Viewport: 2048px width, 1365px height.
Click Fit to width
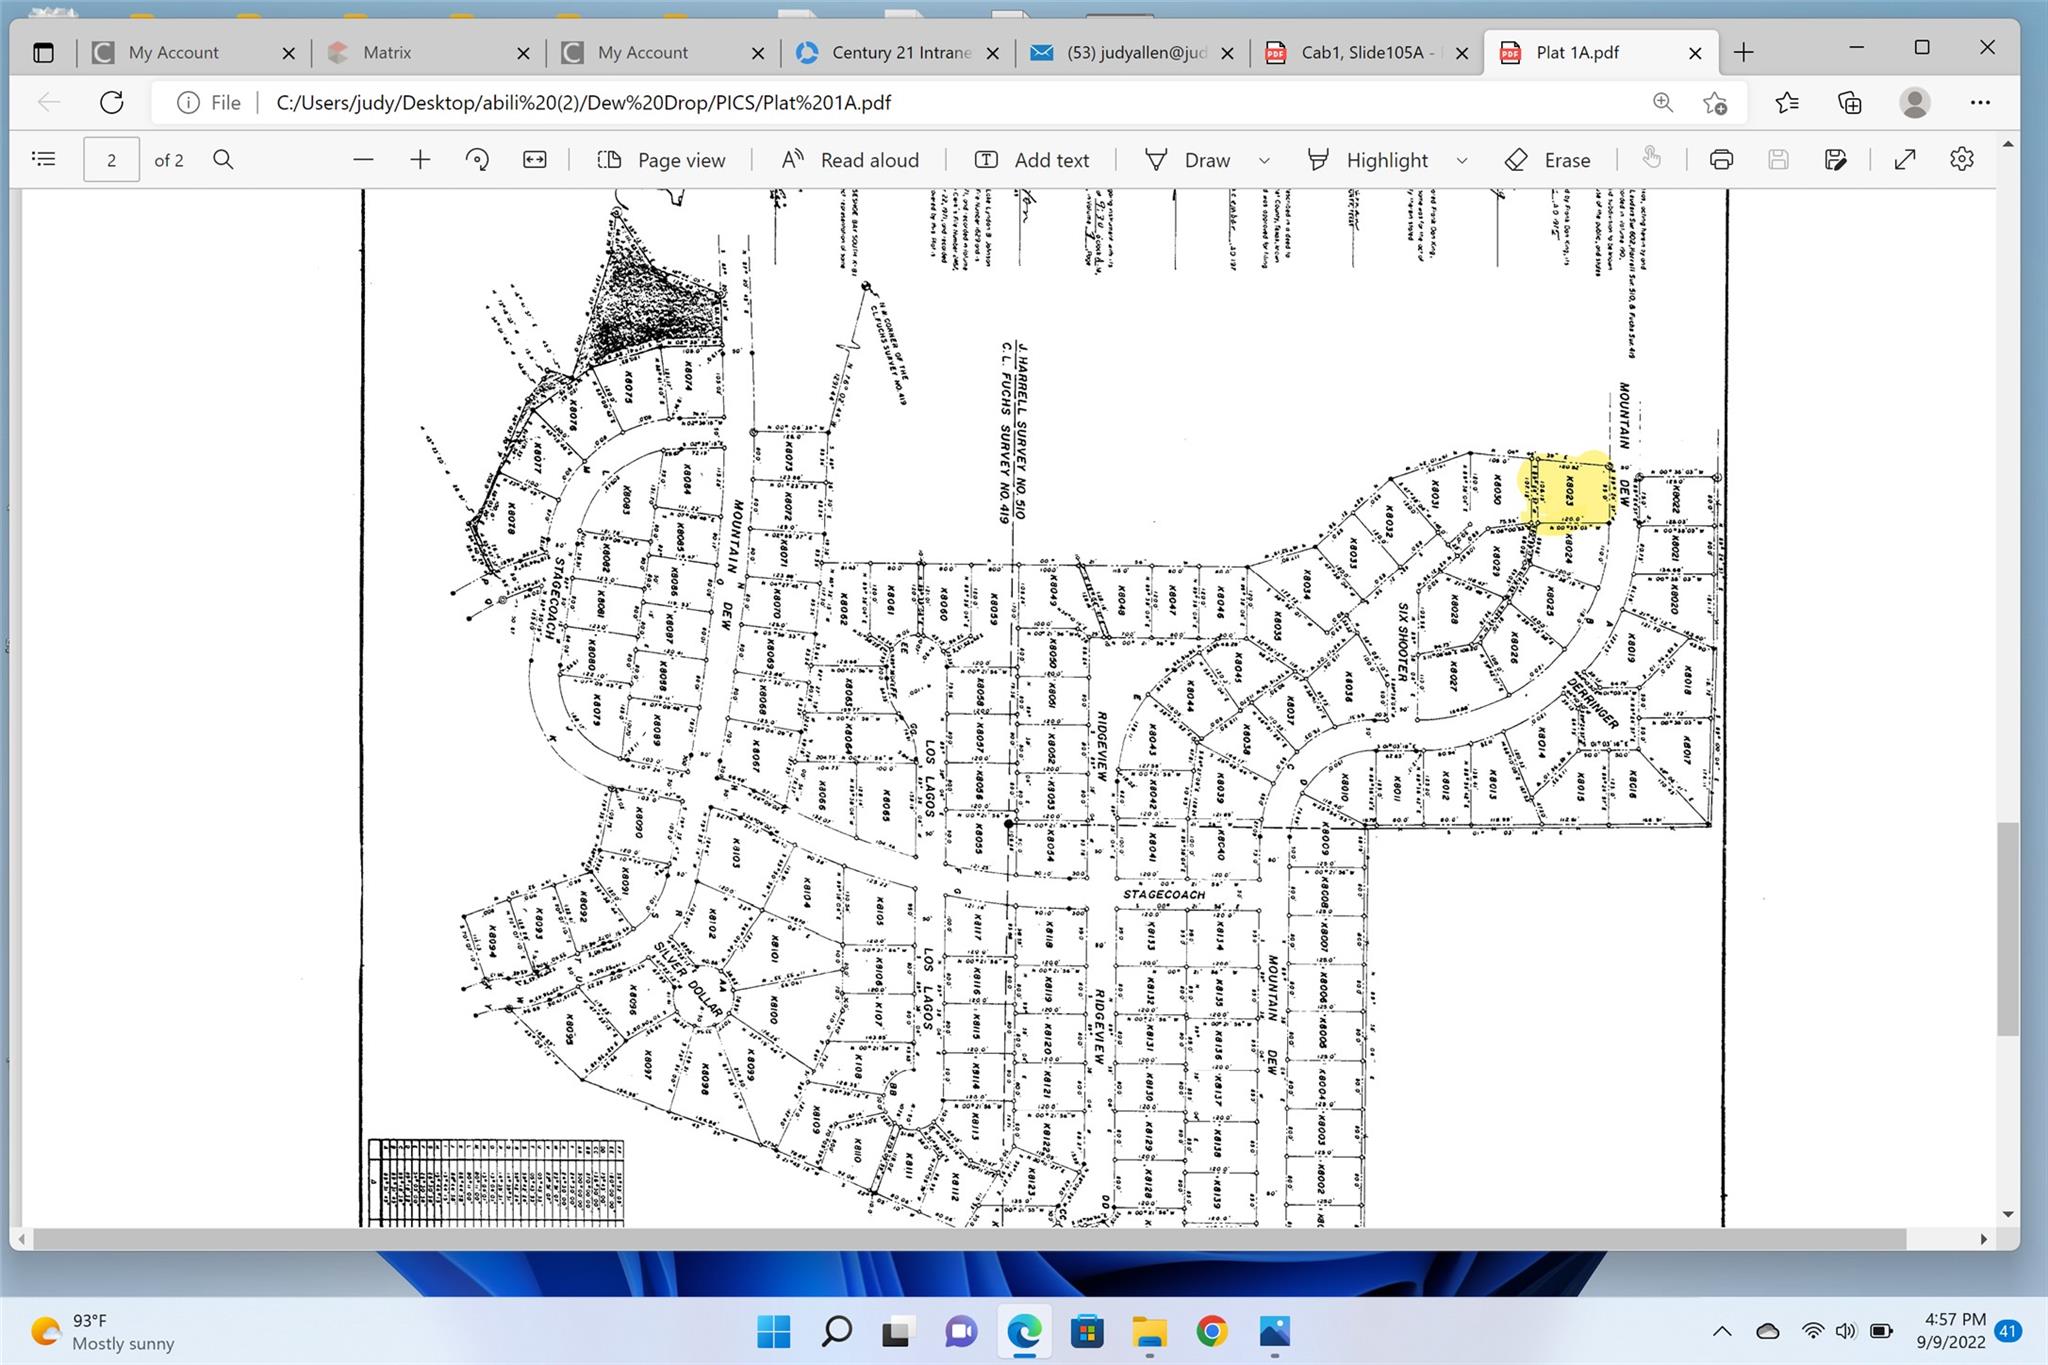[534, 160]
